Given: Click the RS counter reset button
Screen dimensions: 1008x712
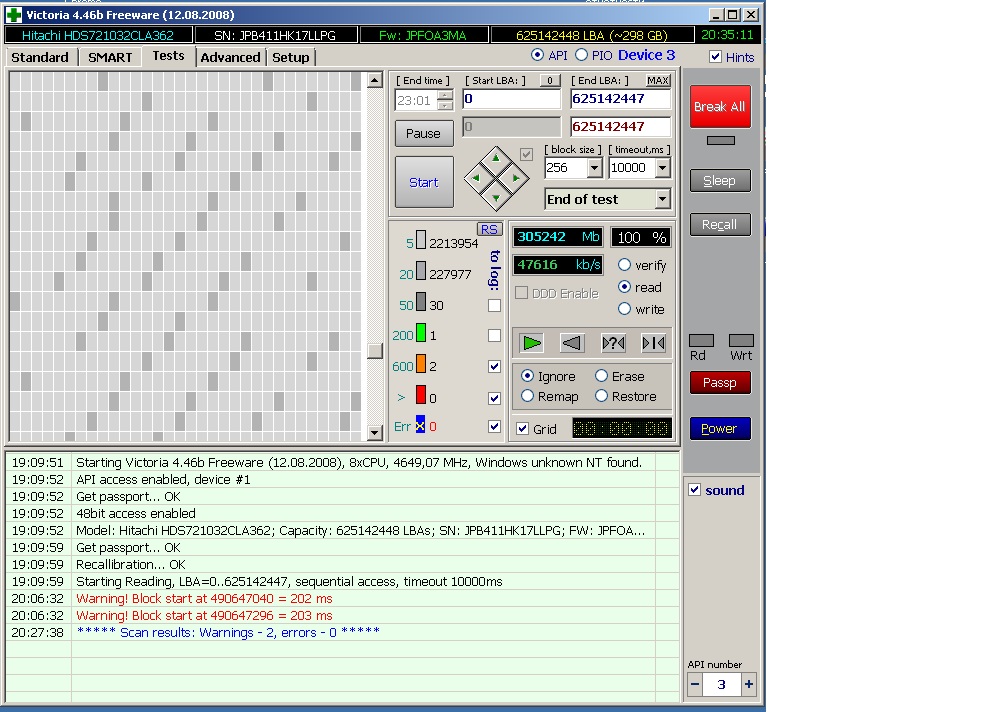Looking at the screenshot, I should [x=489, y=229].
